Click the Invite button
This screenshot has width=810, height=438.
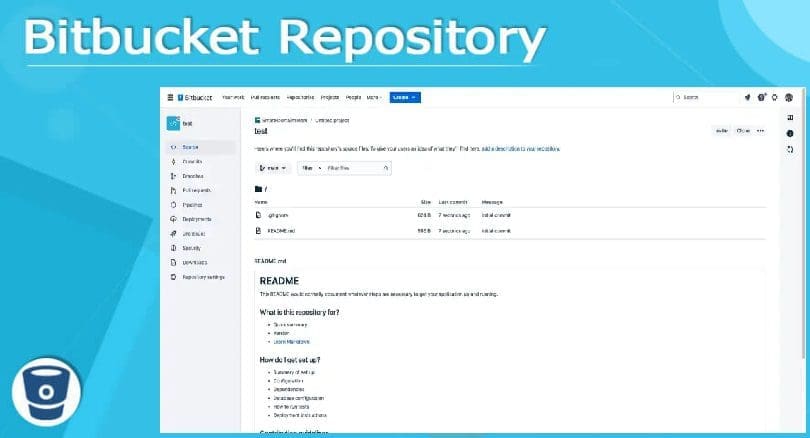pos(722,131)
